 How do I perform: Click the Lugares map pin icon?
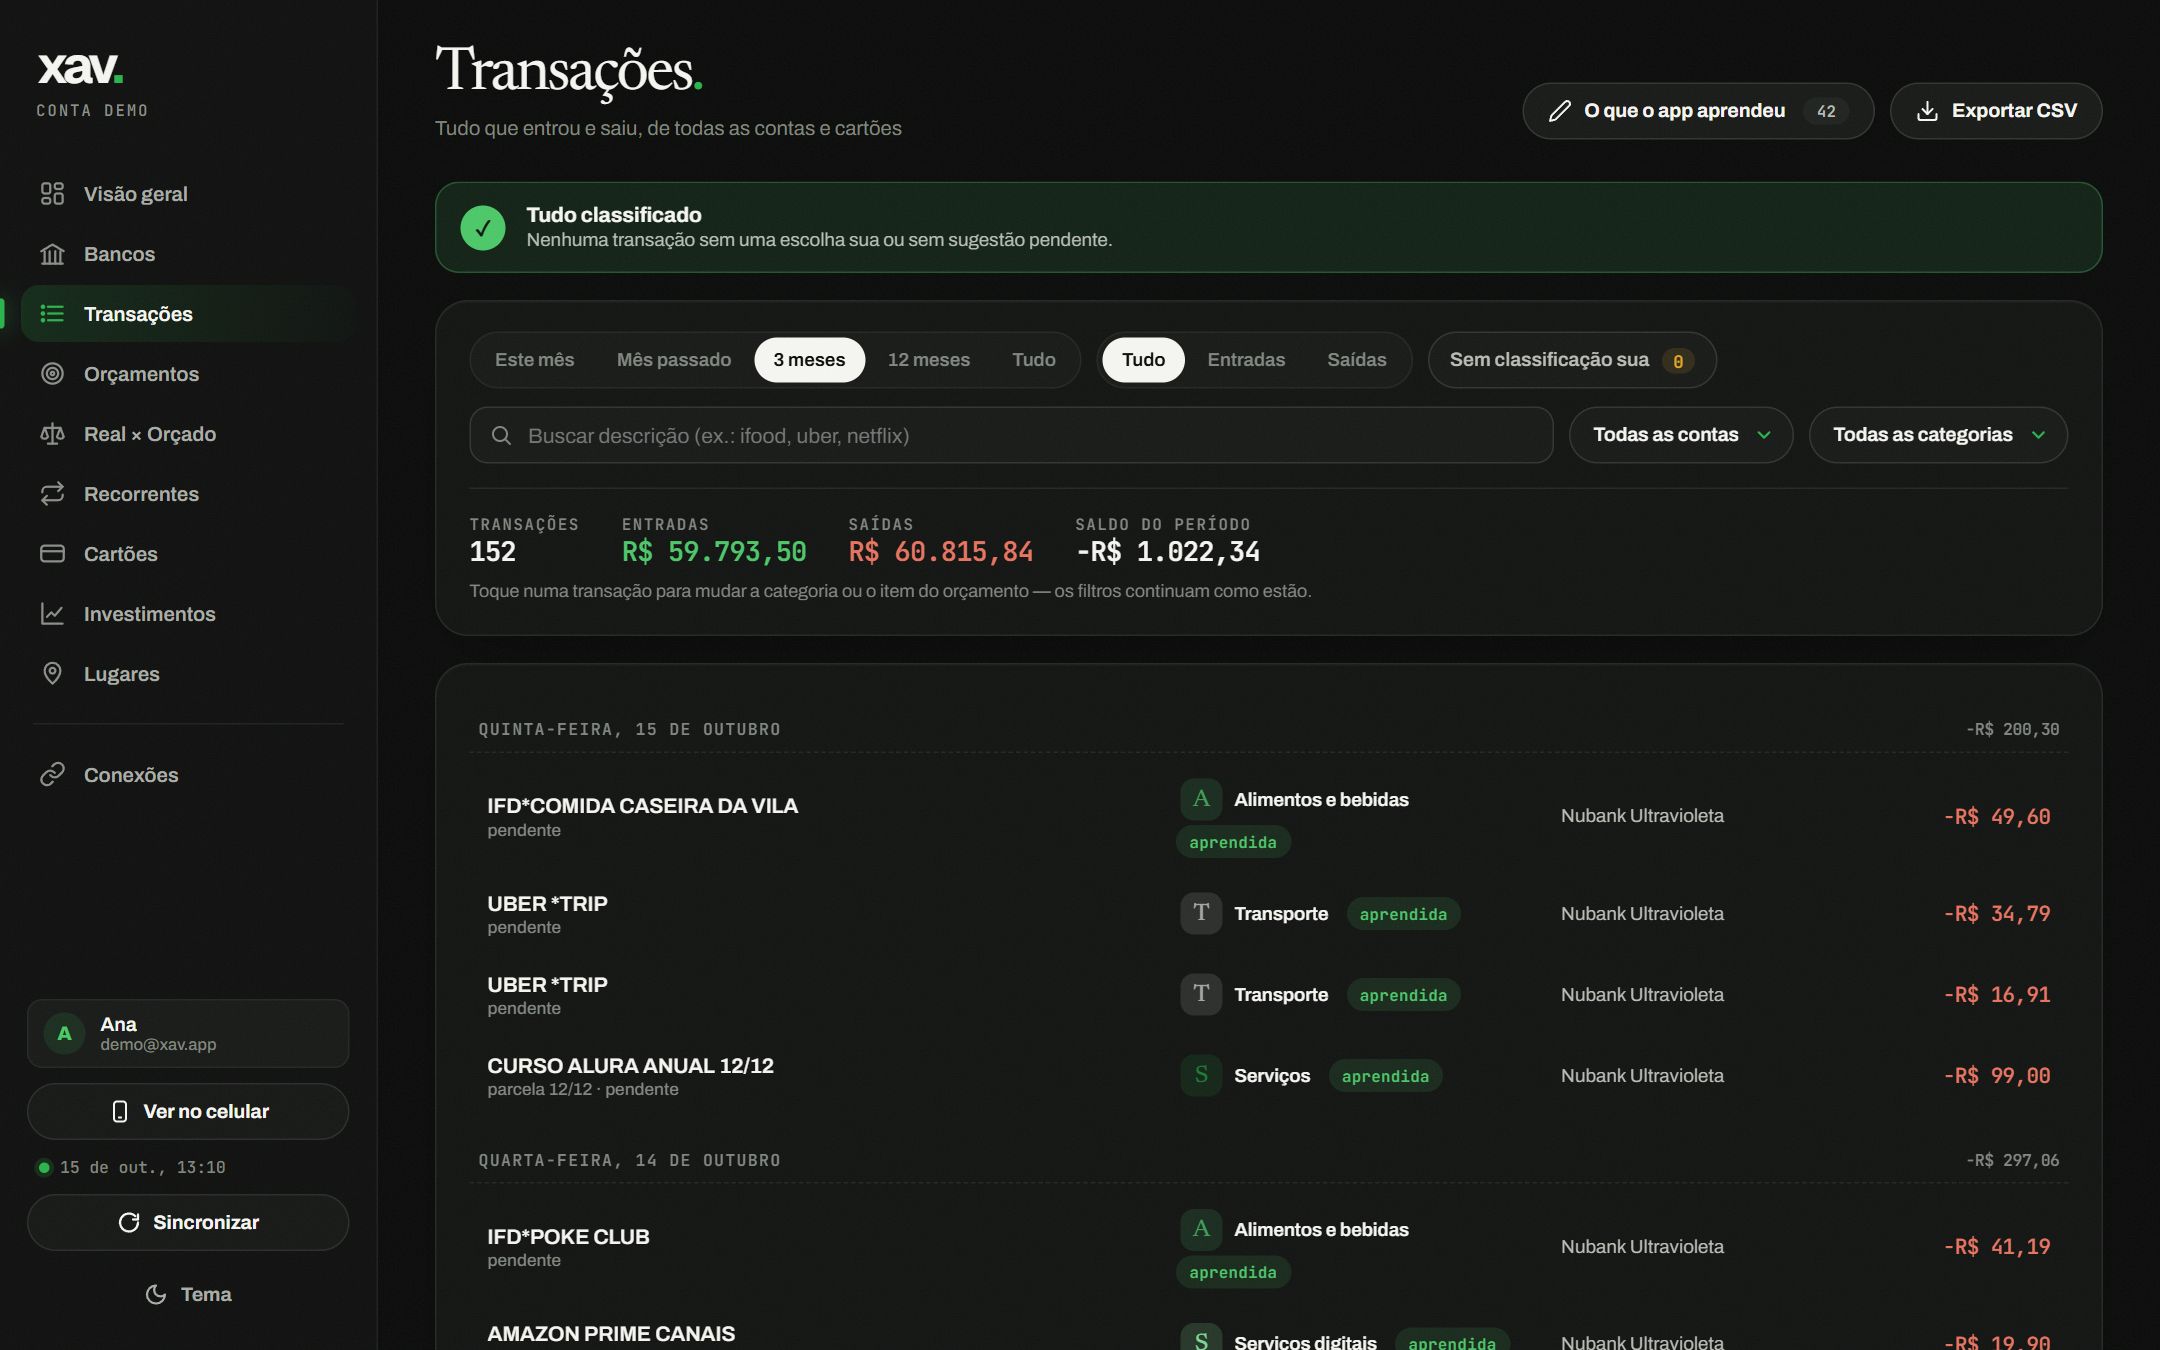(52, 674)
